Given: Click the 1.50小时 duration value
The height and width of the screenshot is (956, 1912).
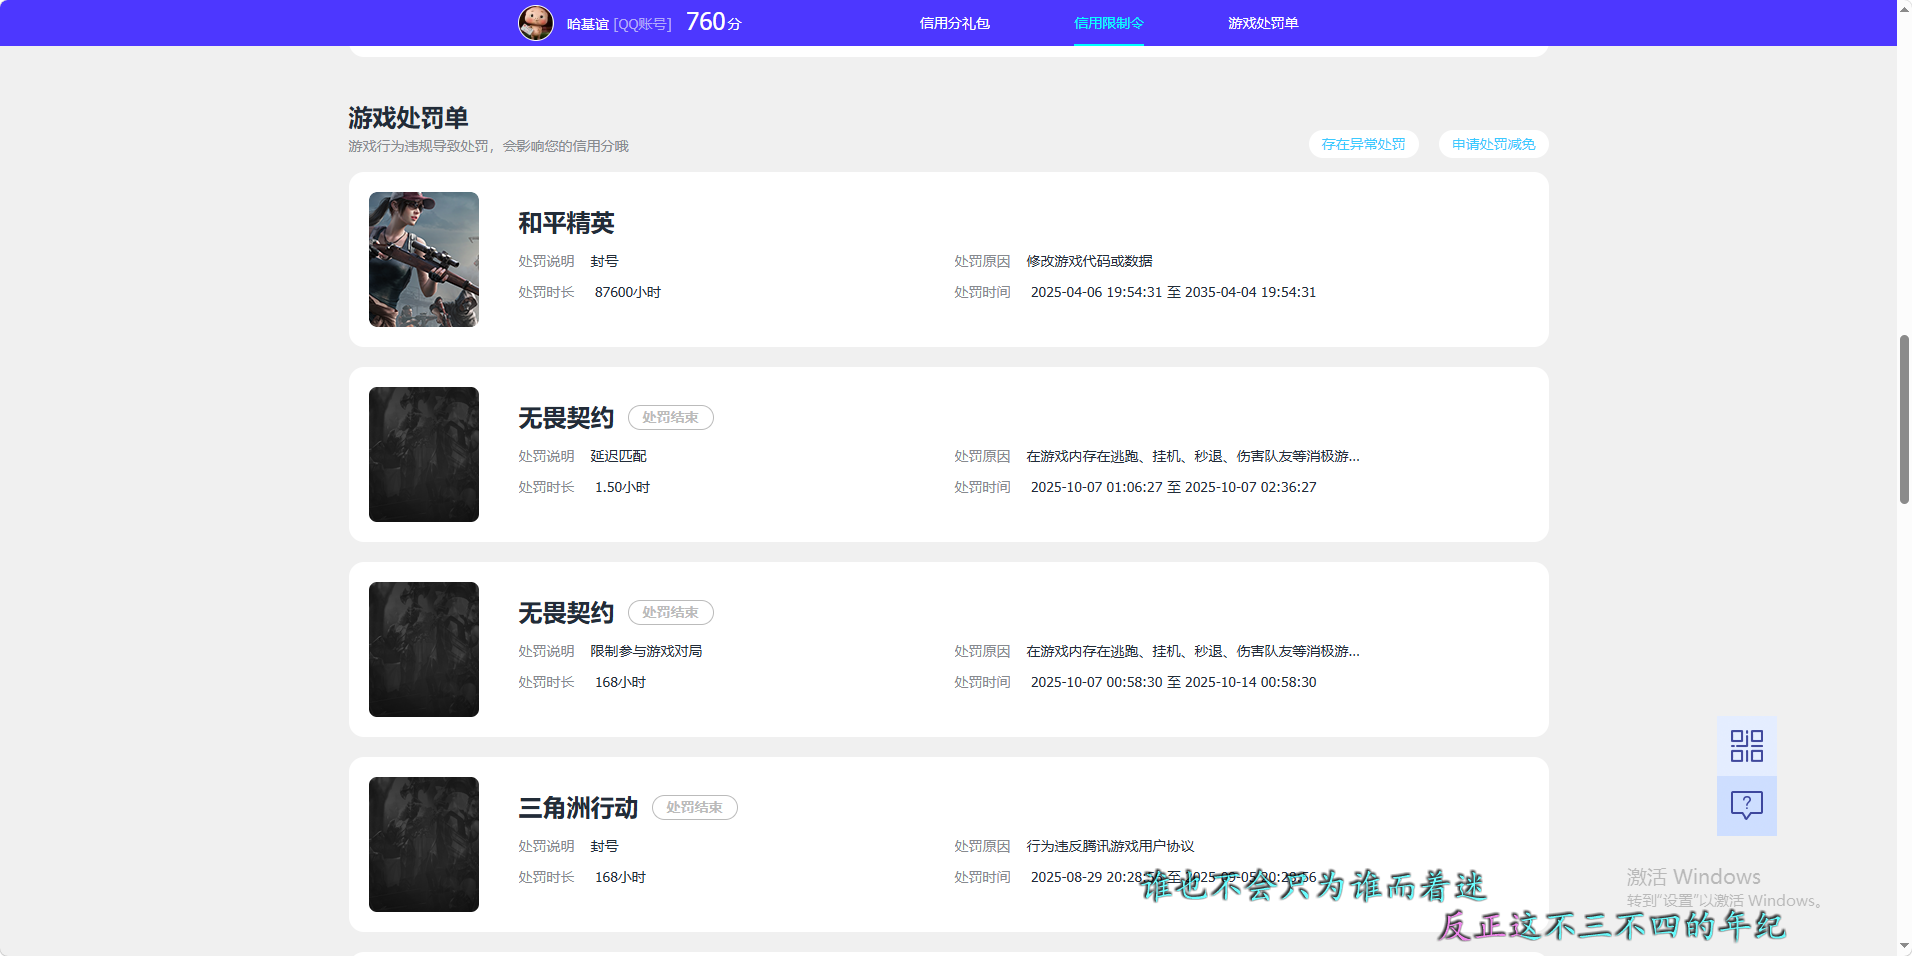Looking at the screenshot, I should tap(622, 487).
